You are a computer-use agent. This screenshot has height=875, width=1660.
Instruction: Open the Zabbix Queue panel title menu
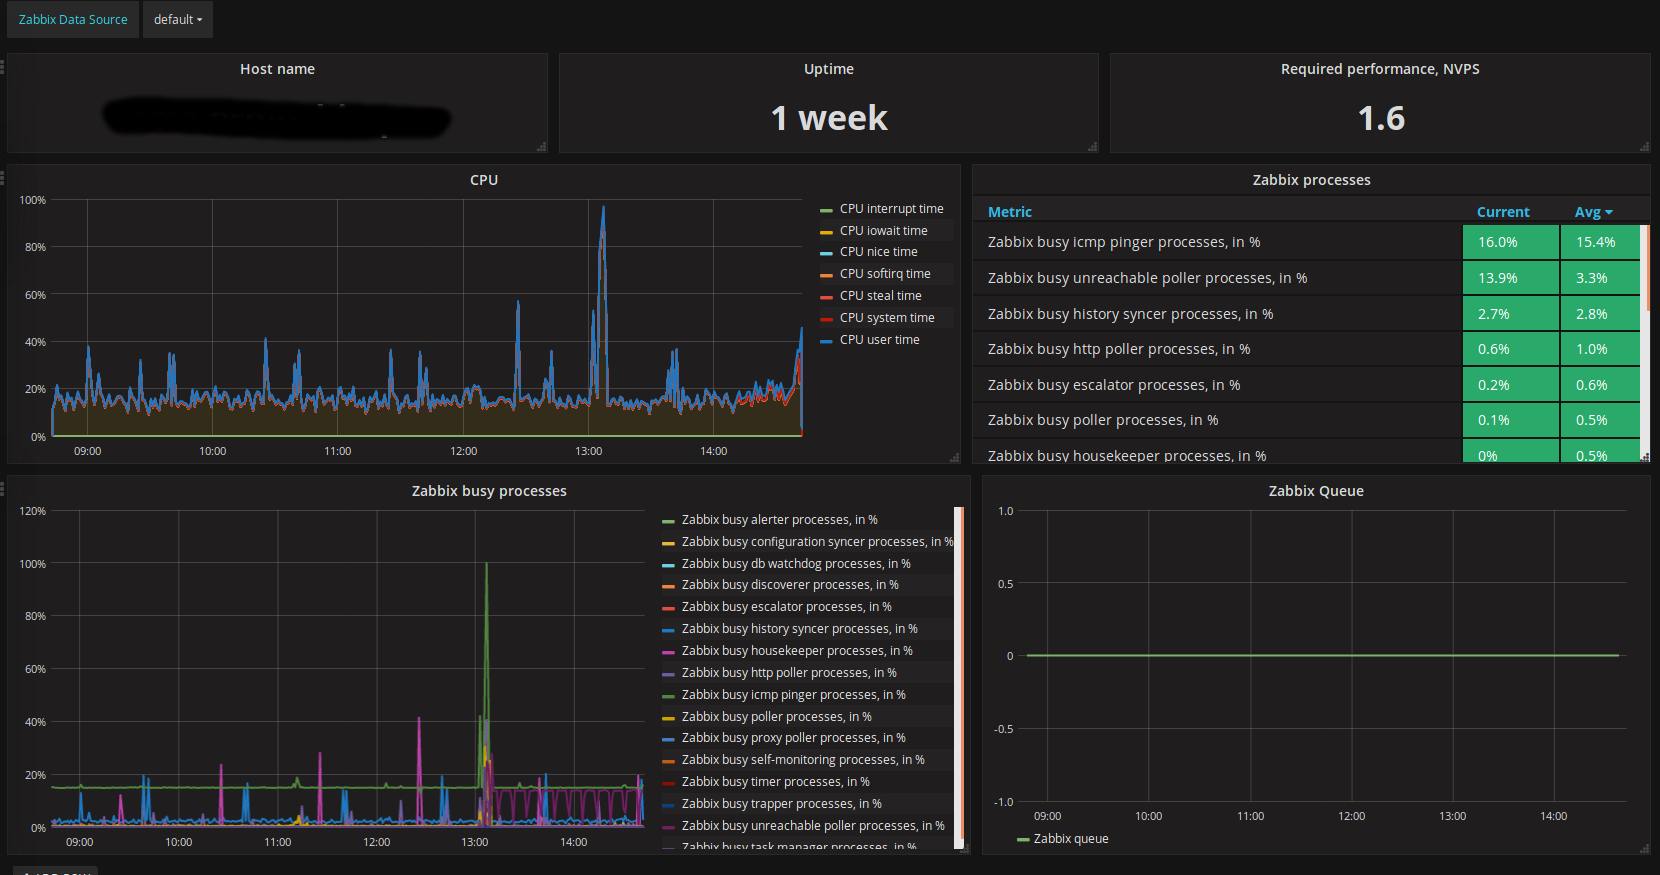coord(1315,491)
